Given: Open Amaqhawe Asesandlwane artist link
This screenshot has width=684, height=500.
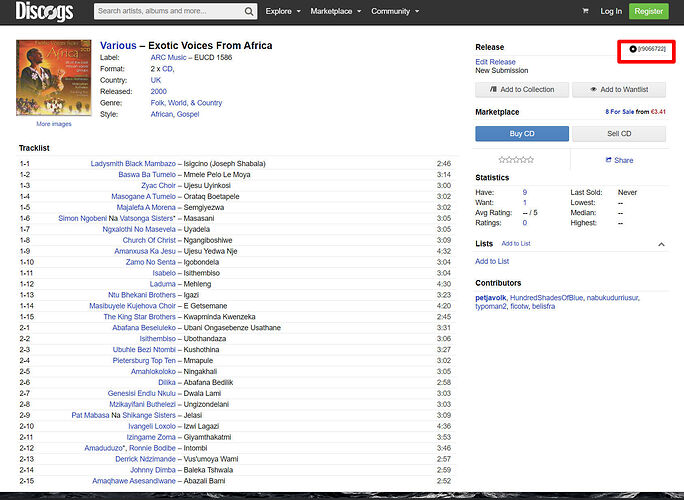Looking at the screenshot, I should click(134, 481).
